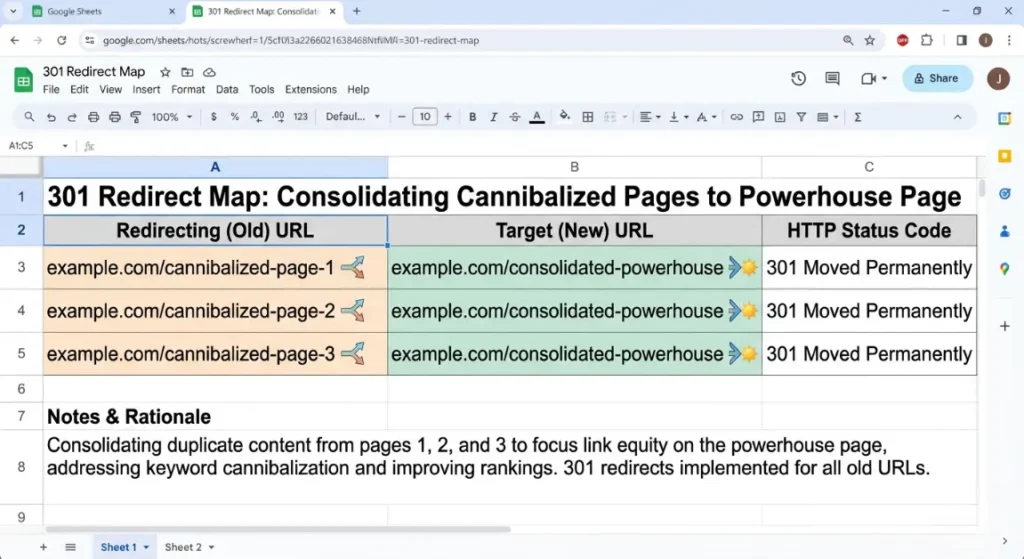Screen dimensions: 1024x559
Task: Open the zoom 100% dropdown
Action: (x=172, y=117)
